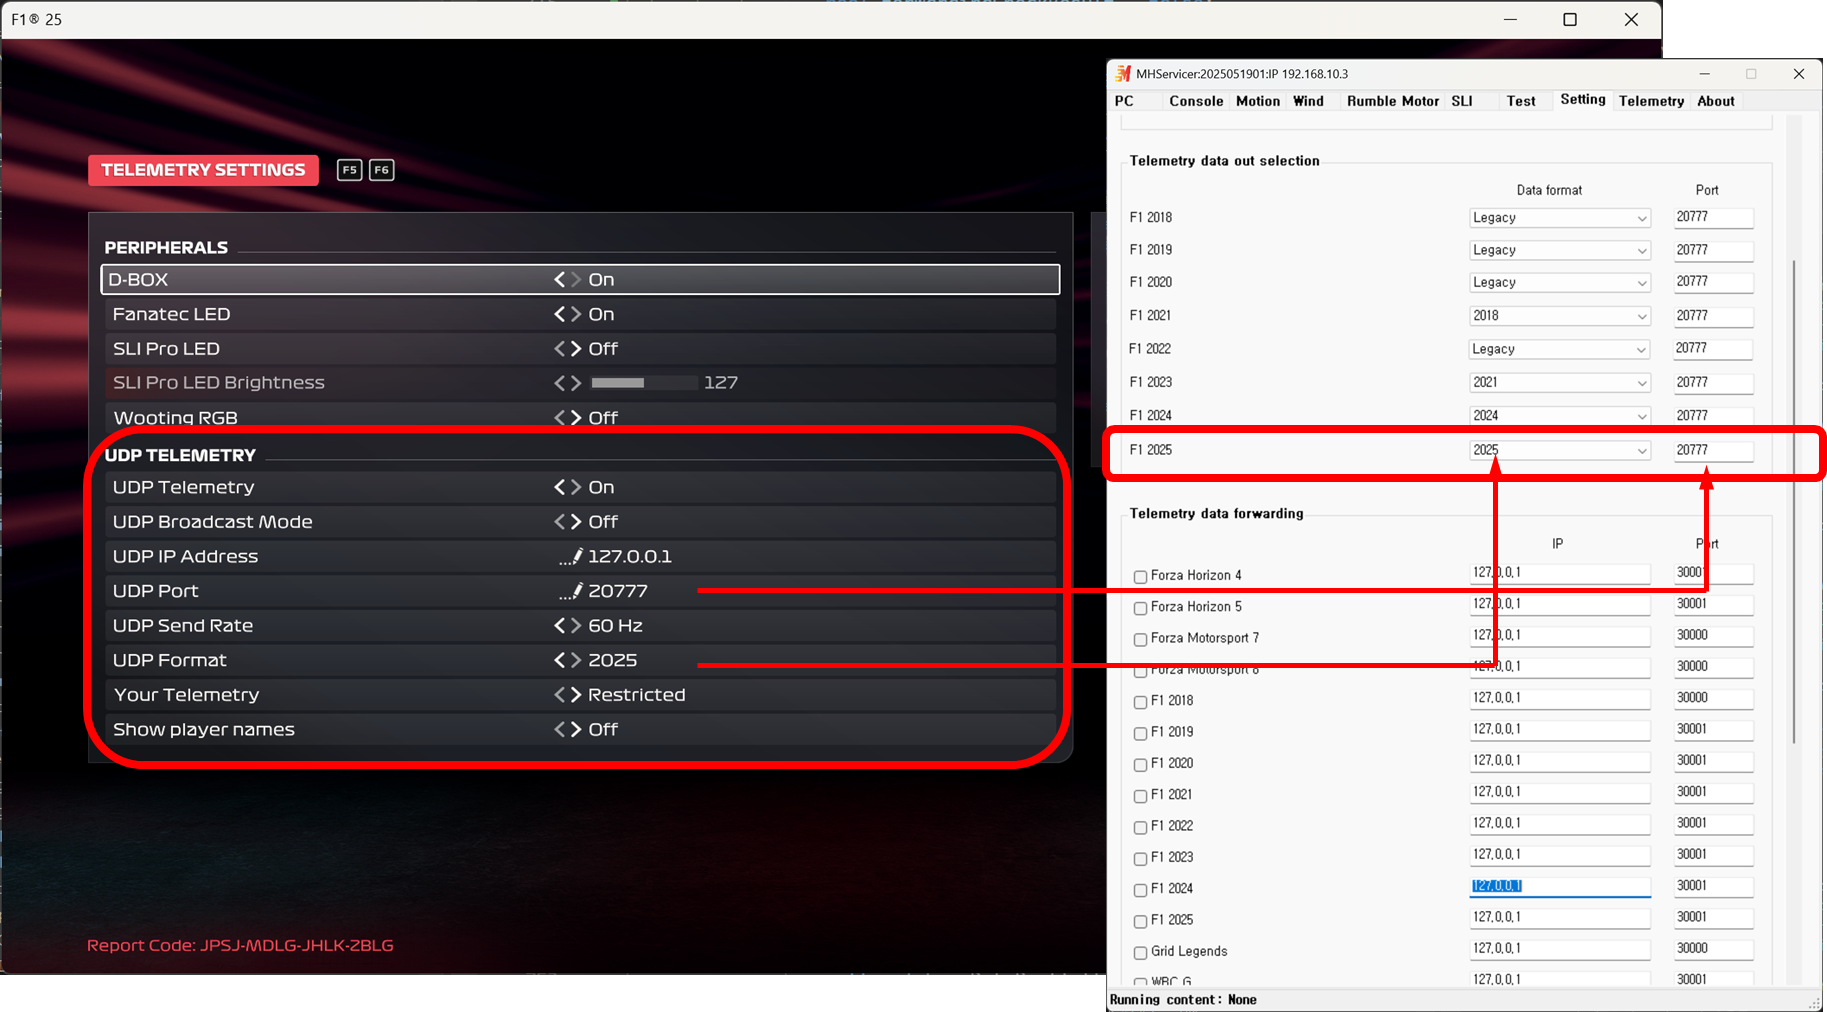Click the F5 key hint icon
The height and width of the screenshot is (1012, 1827).
click(x=349, y=170)
